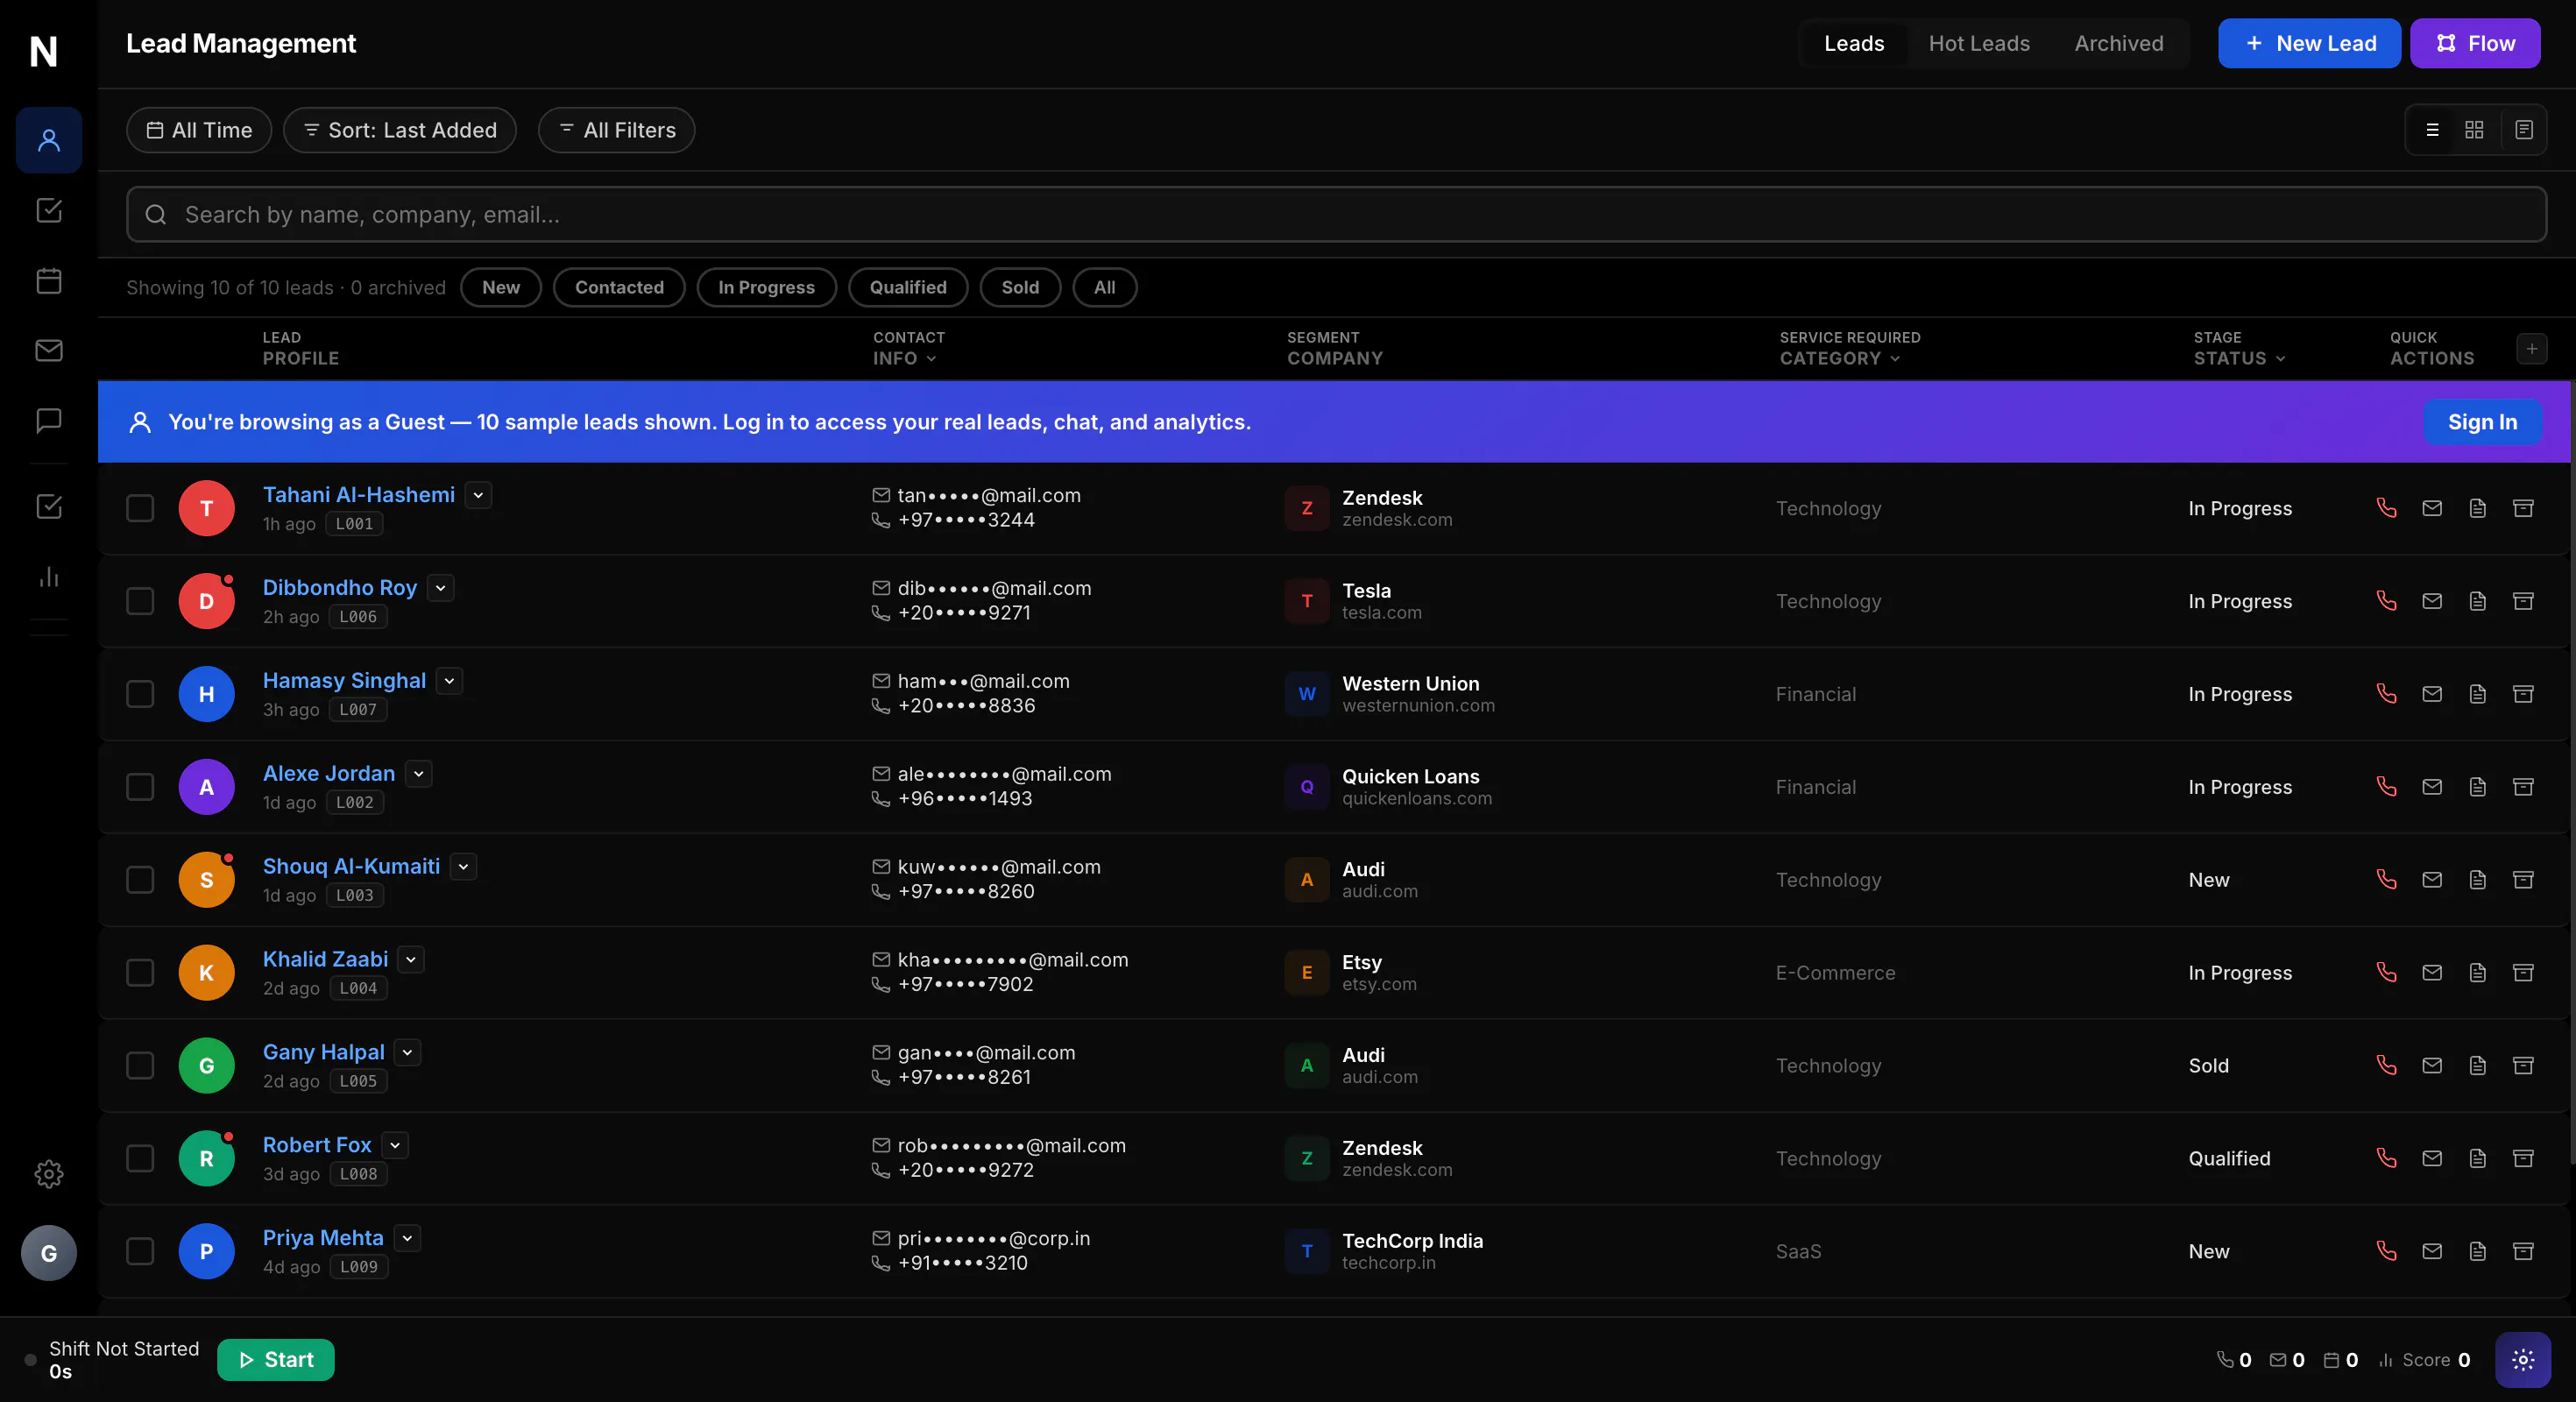2576x1402 pixels.
Task: Open the calendar icon in the sidebar
Action: pos(48,281)
